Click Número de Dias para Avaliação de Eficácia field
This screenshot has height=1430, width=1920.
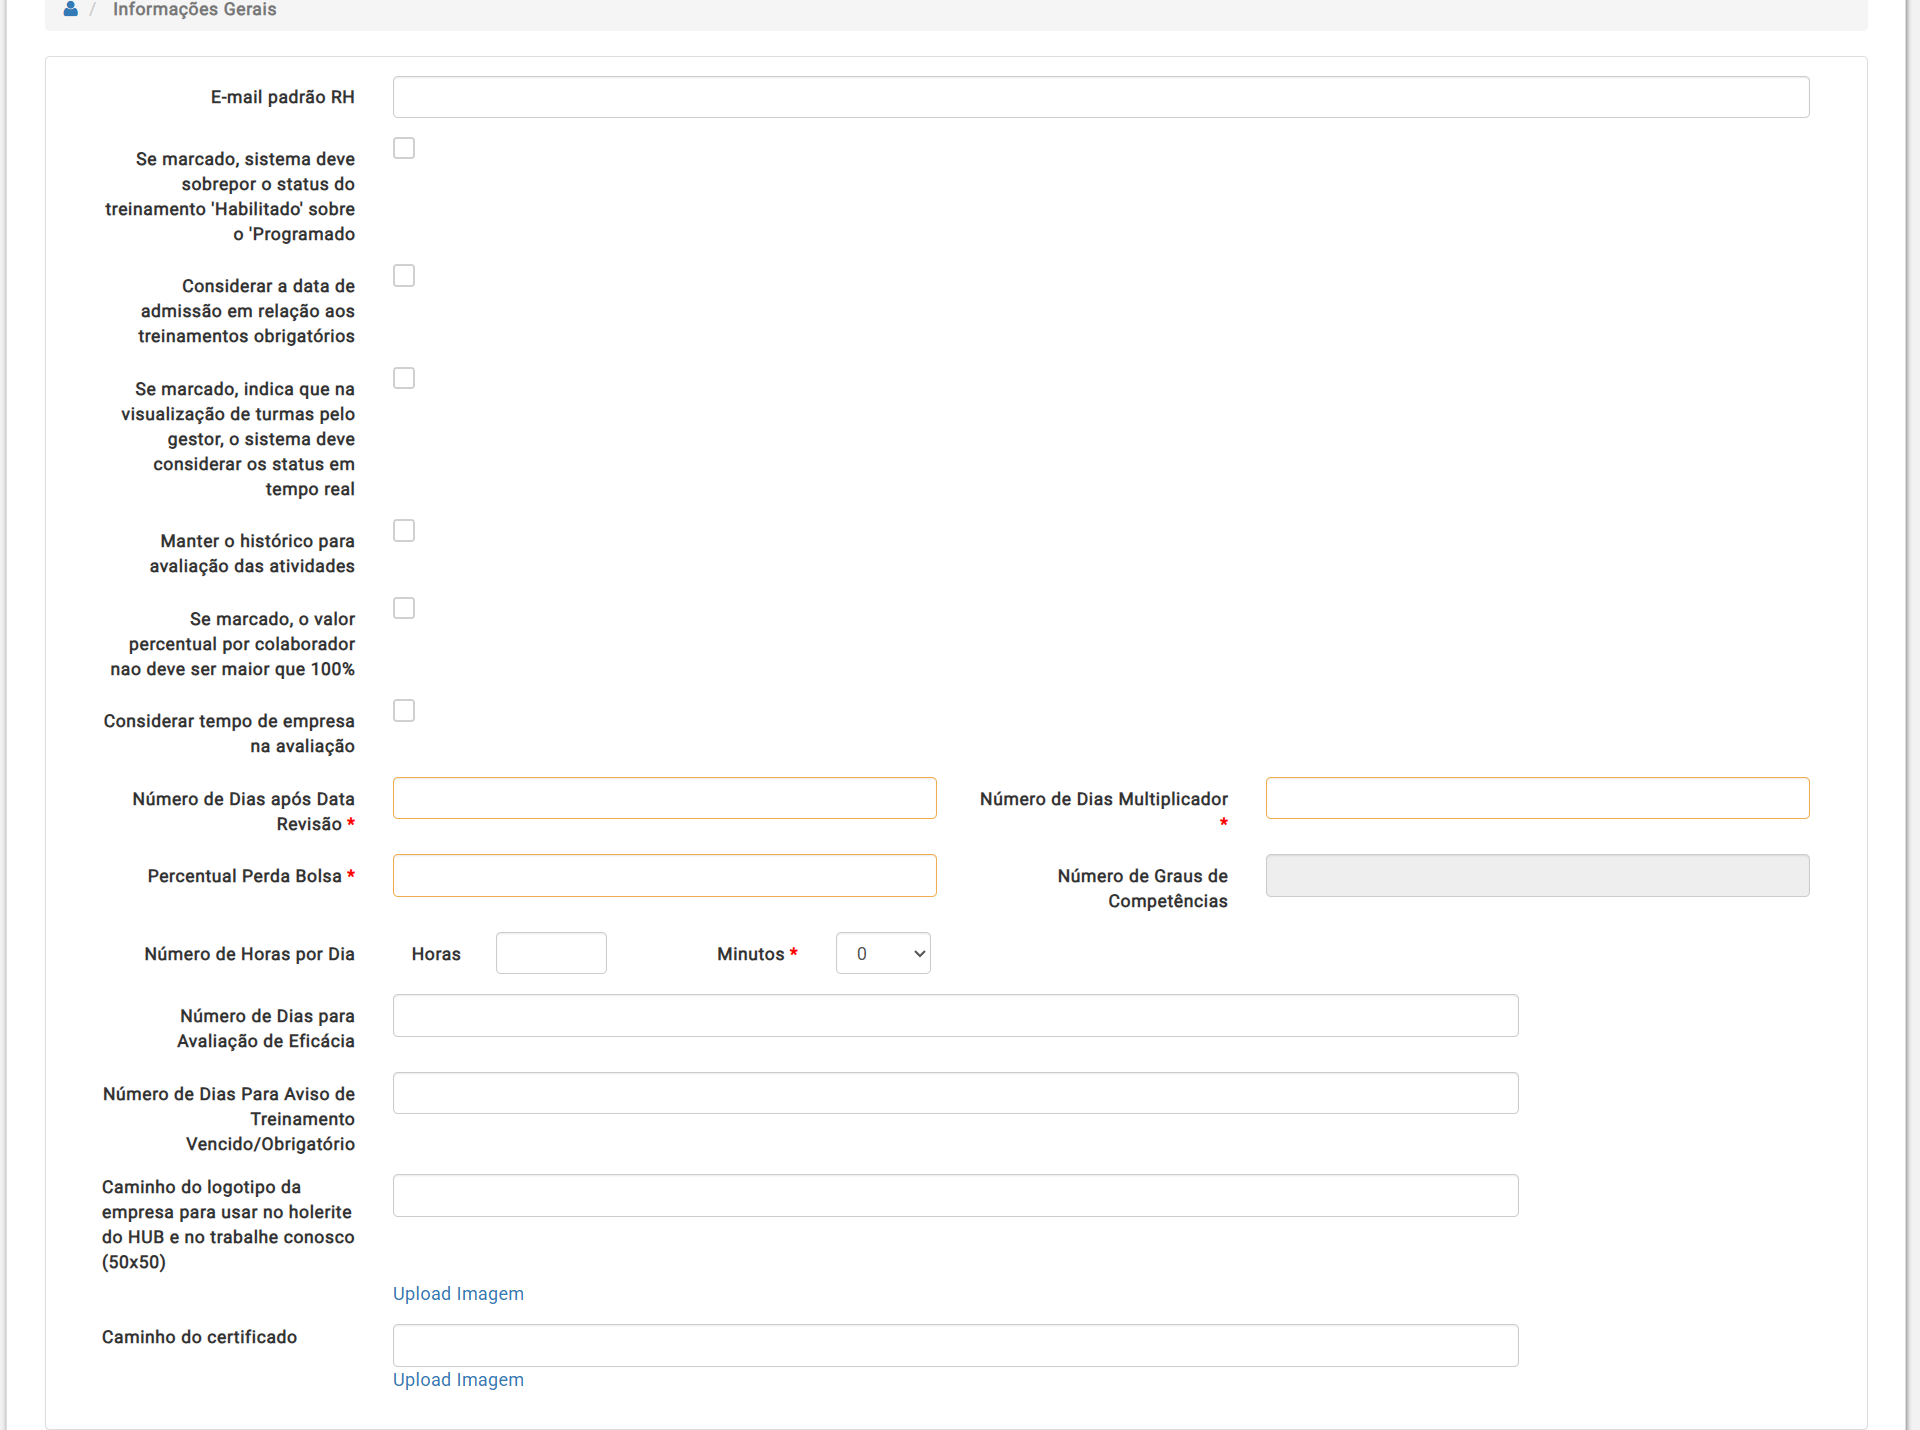[x=955, y=1016]
